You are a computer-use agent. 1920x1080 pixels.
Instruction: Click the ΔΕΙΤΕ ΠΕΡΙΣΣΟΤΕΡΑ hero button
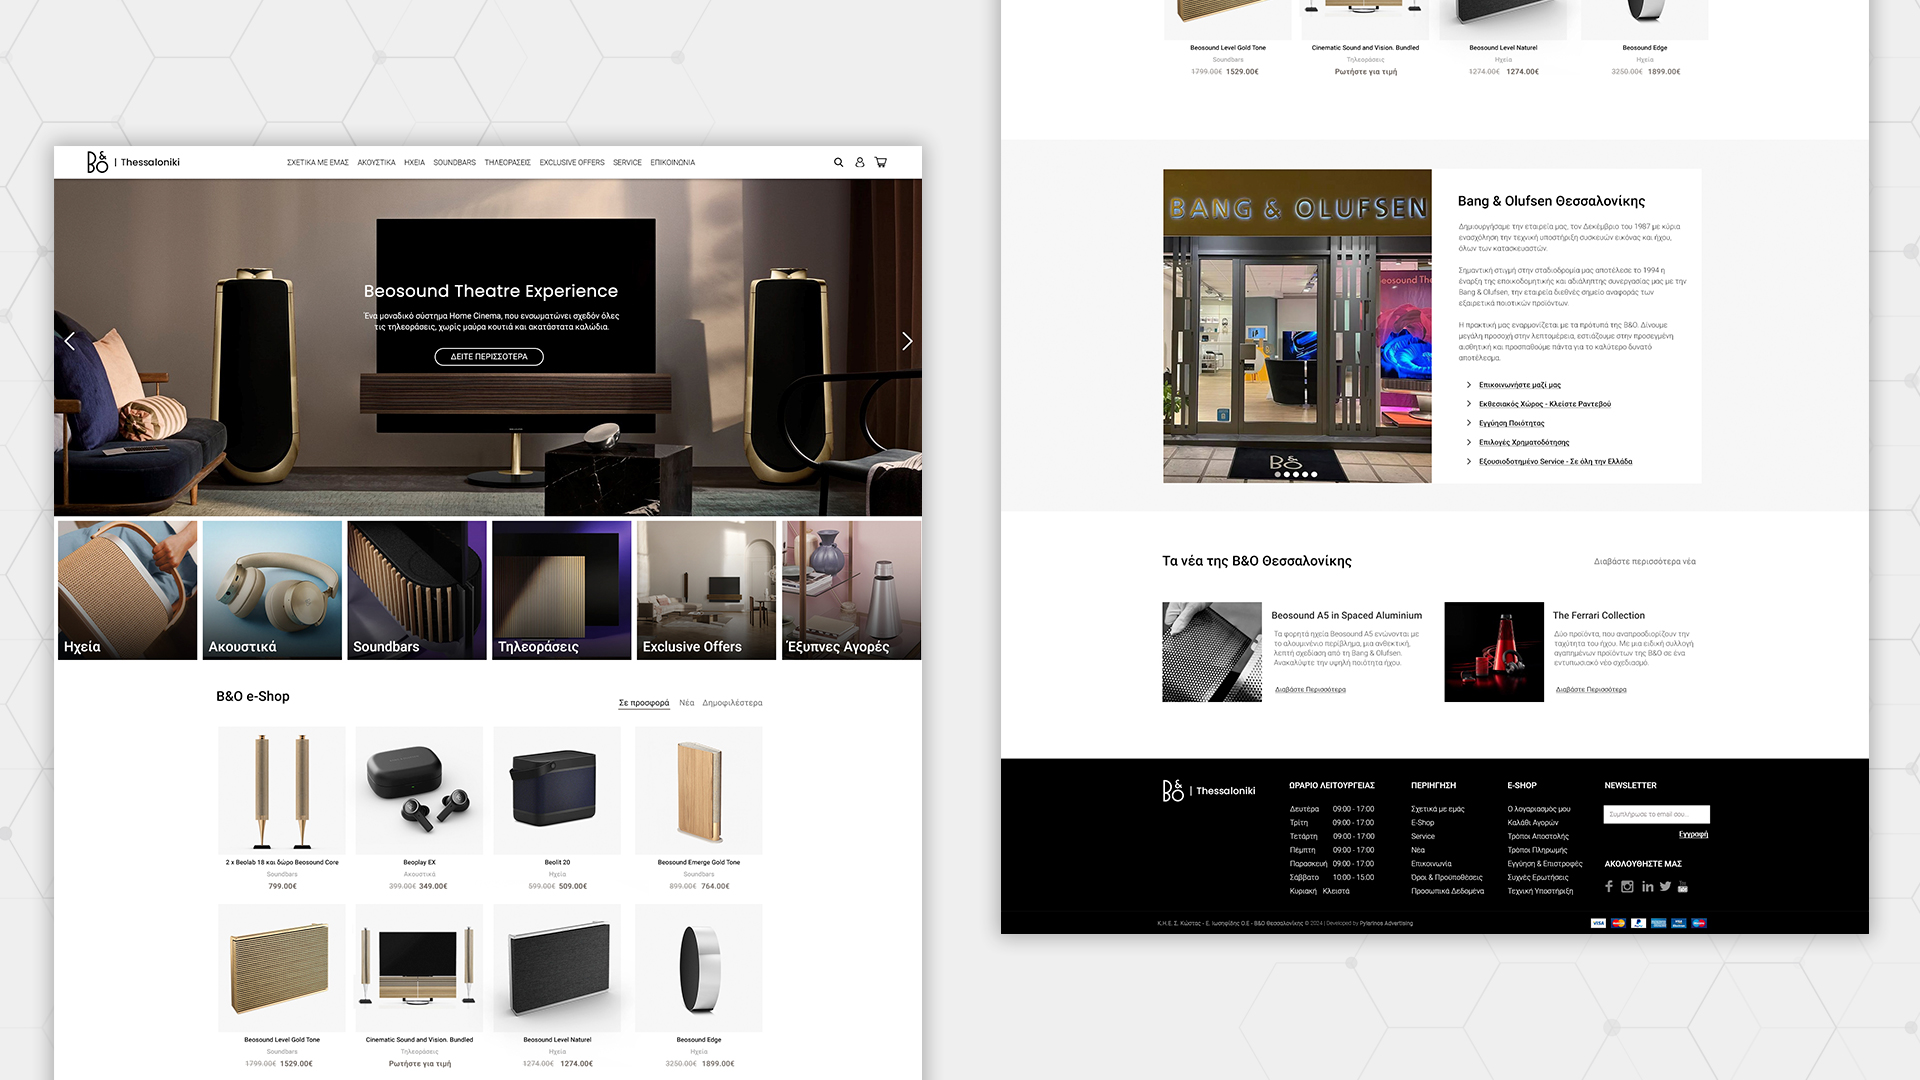click(489, 357)
